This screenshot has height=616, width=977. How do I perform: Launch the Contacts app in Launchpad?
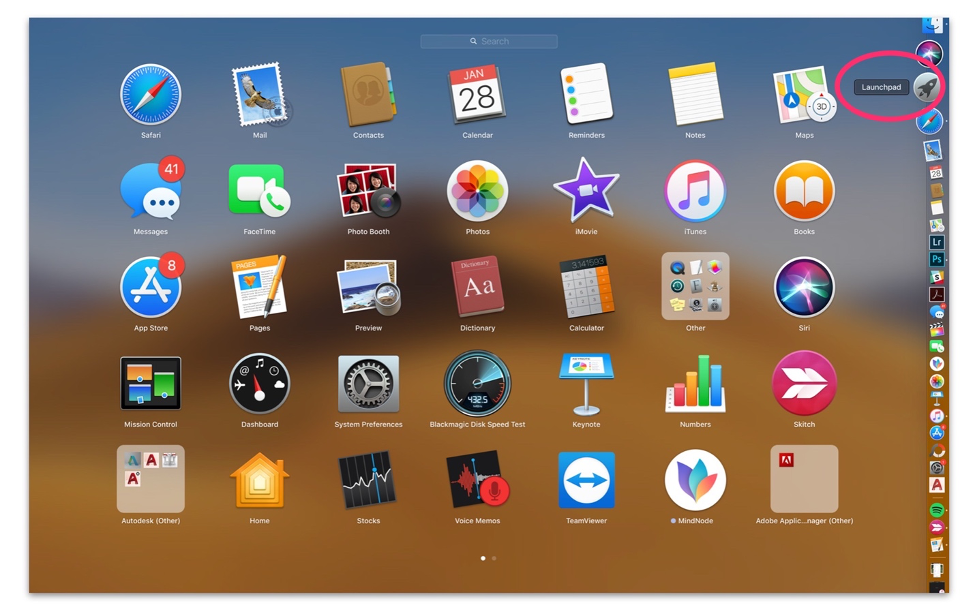[368, 95]
